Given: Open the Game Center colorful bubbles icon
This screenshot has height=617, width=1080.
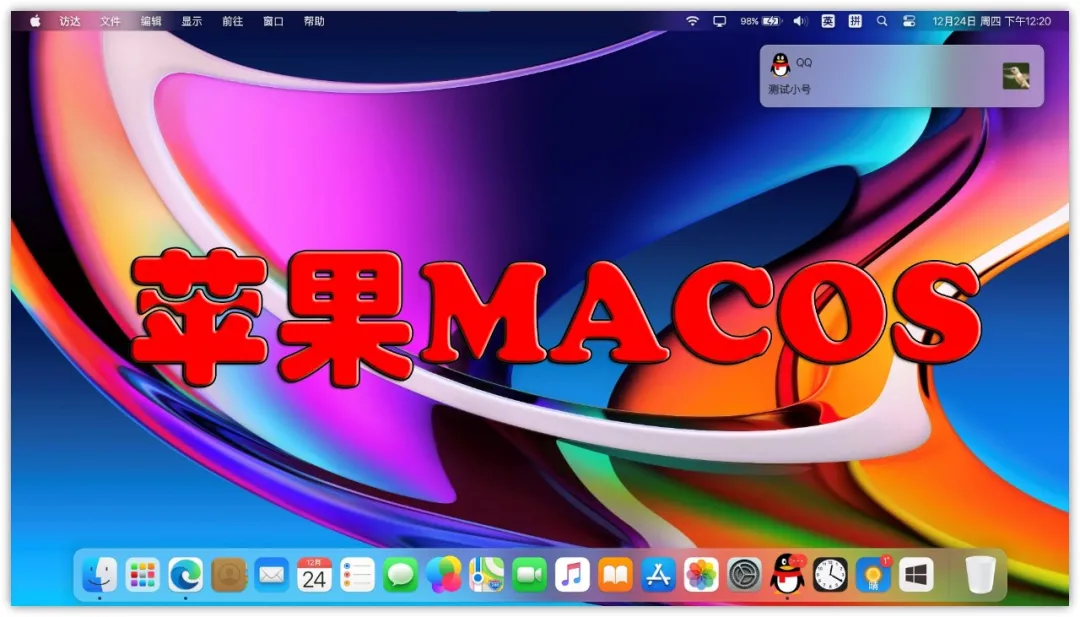Looking at the screenshot, I should (444, 574).
